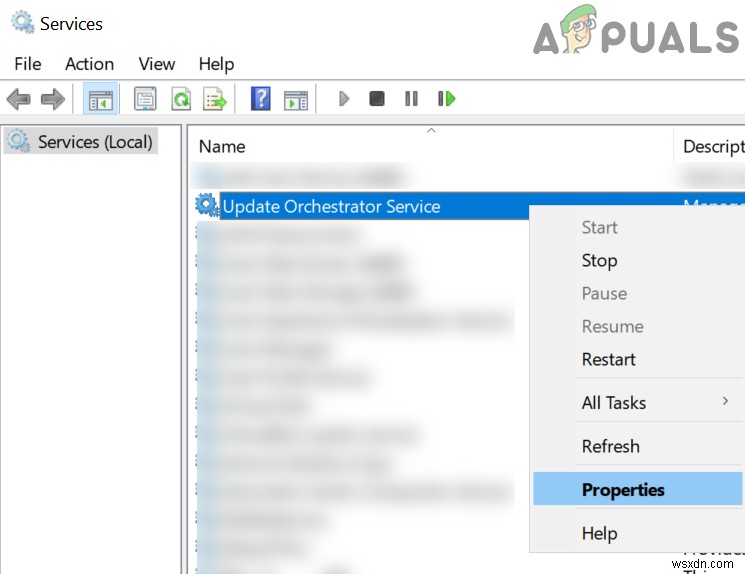Open the blue question mark Help icon
745x574 pixels.
[x=260, y=99]
